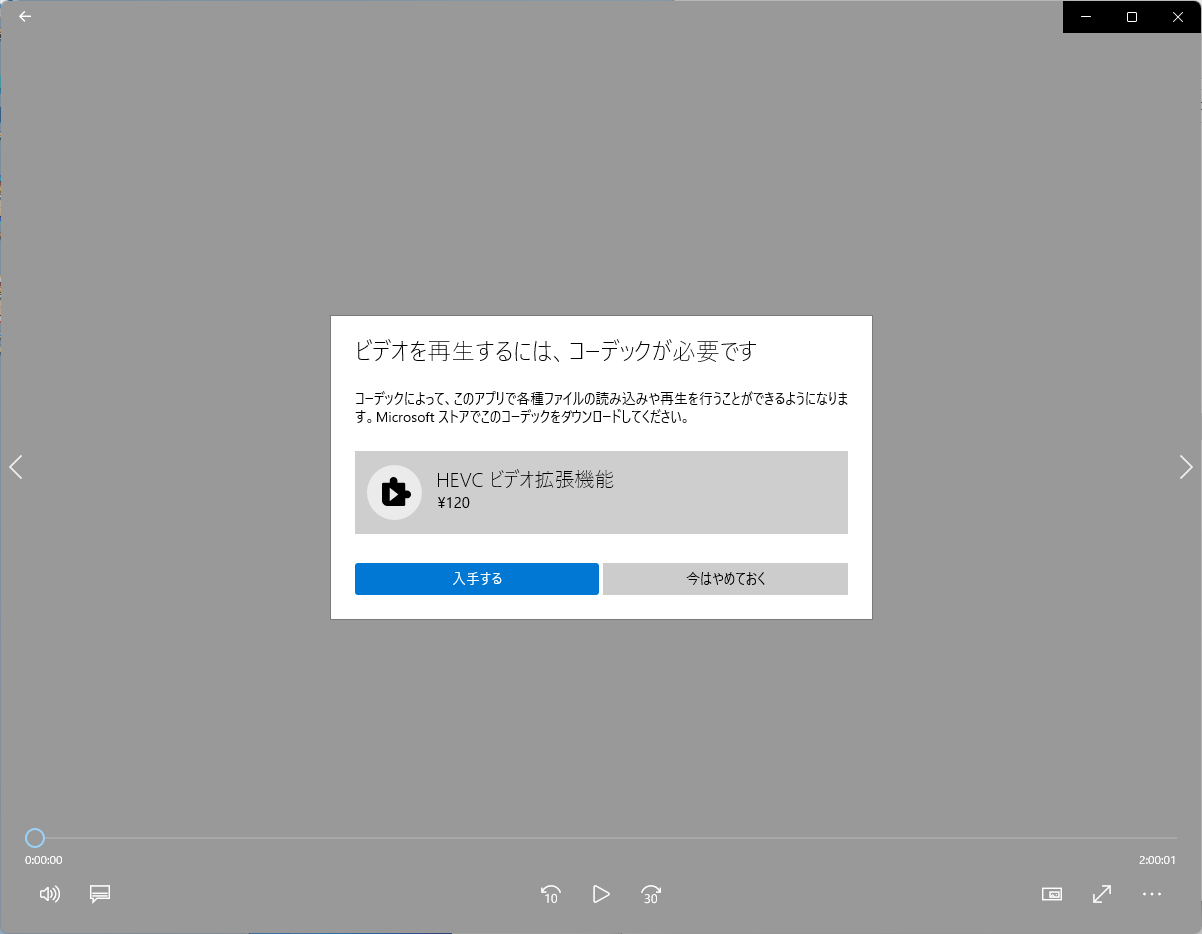Open the subtitles and captions menu

tap(99, 894)
